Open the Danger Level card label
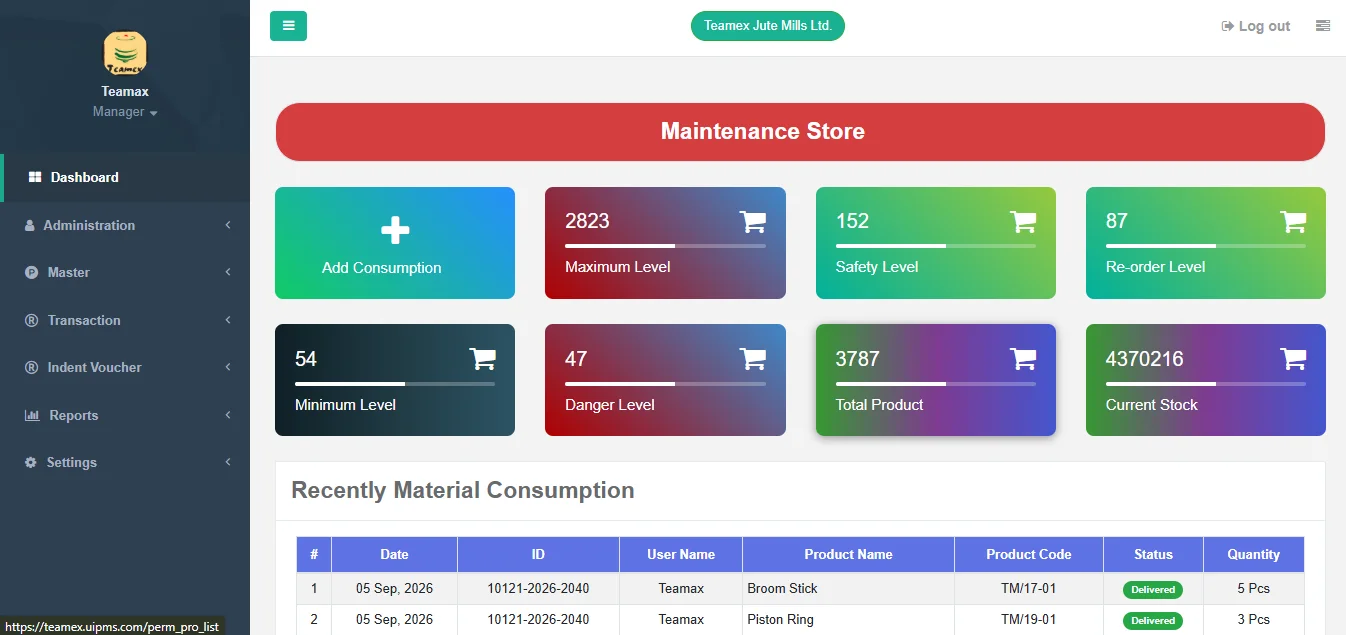Image resolution: width=1346 pixels, height=635 pixels. coord(610,405)
